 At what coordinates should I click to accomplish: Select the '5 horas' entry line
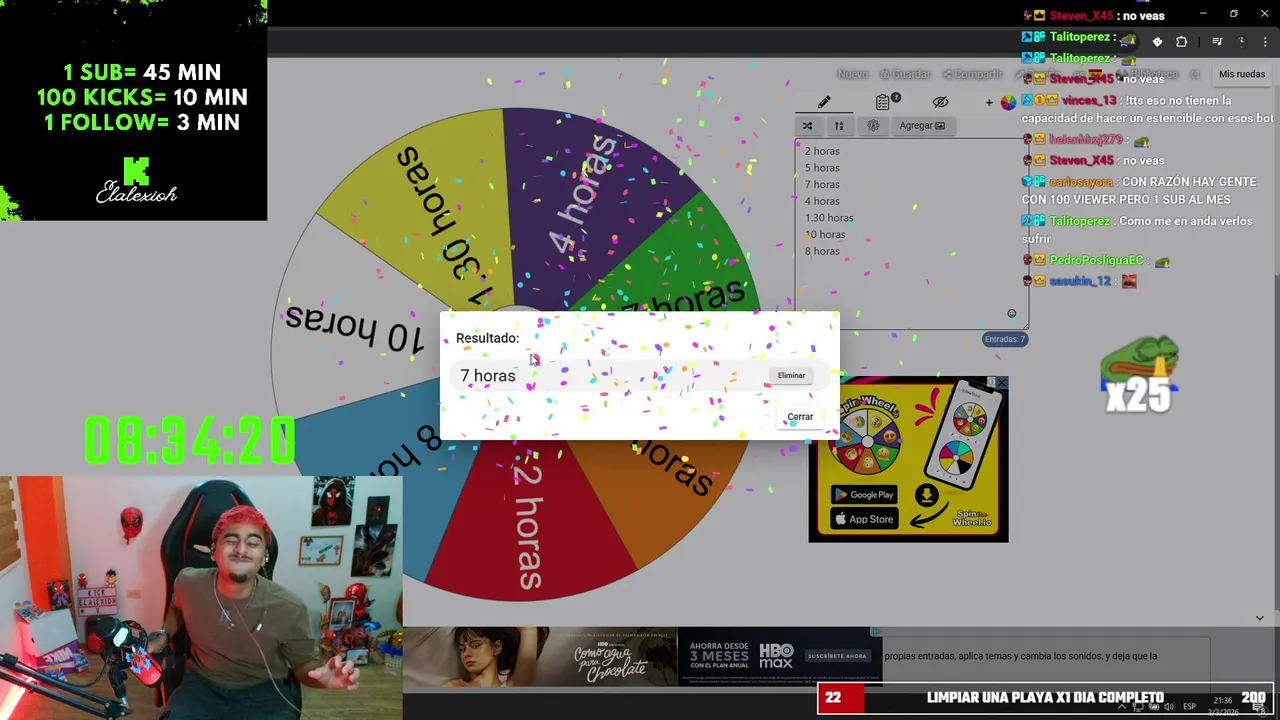pyautogui.click(x=822, y=168)
